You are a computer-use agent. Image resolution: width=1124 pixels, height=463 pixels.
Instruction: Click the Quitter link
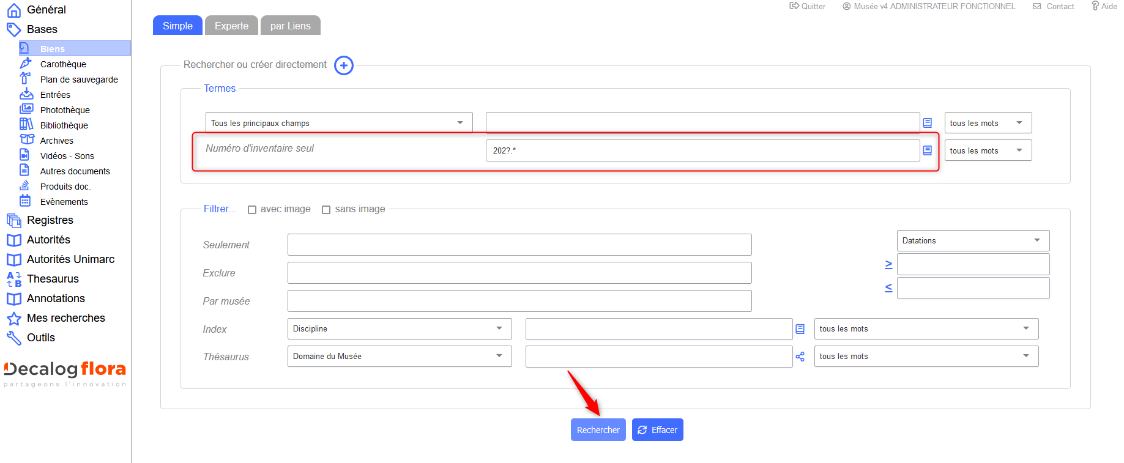(807, 6)
